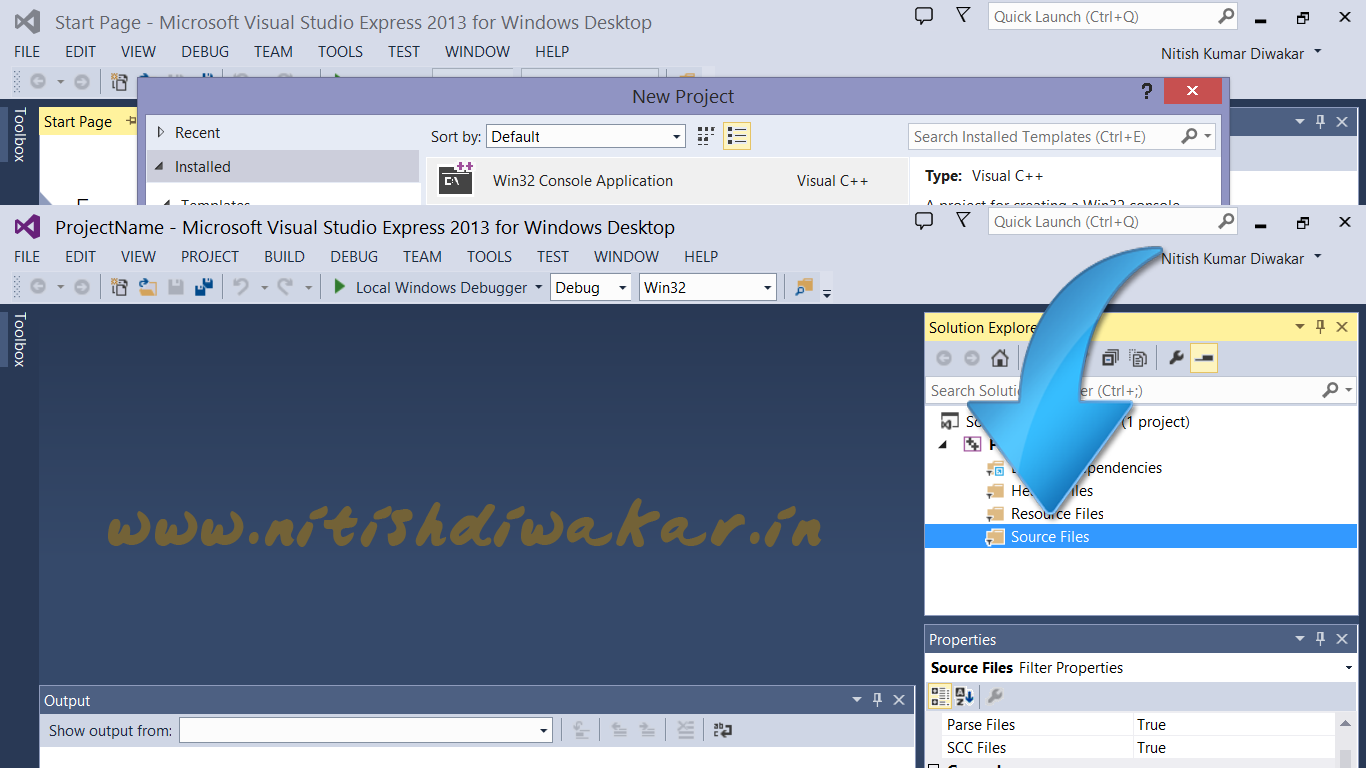The image size is (1366, 768).
Task: Click Collapse All icon in Solution Explorer
Action: 1110,358
